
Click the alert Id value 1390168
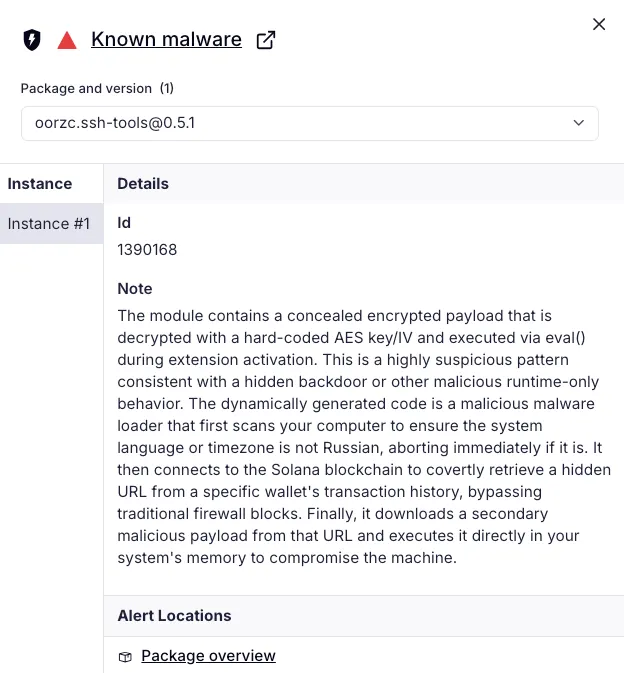click(x=147, y=250)
